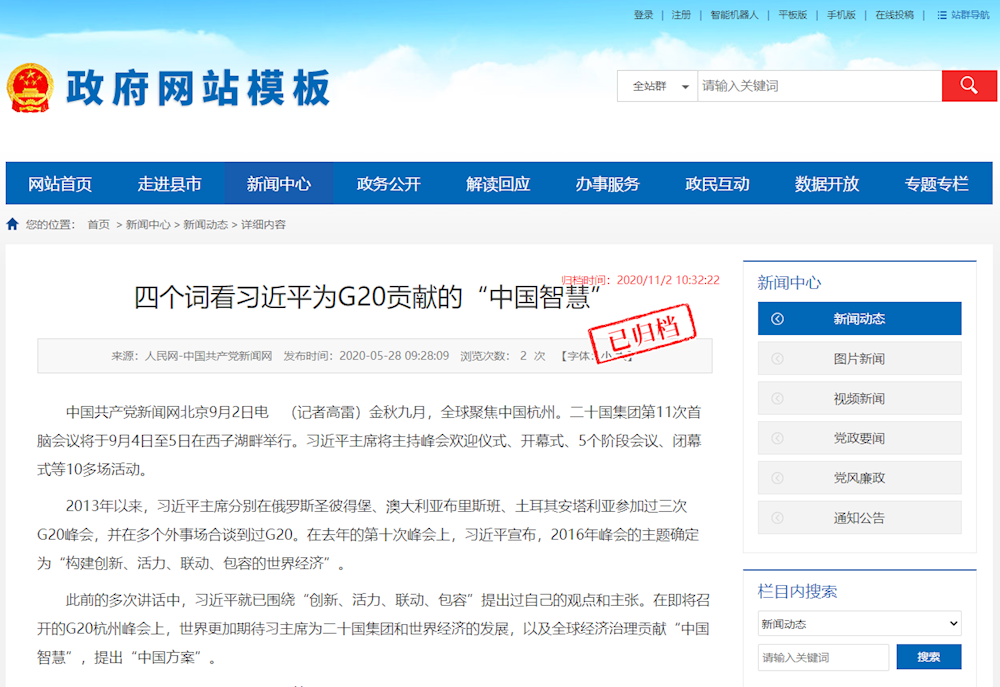Open the 智能机器人 link
Screen dimensions: 1000x687
coord(734,15)
